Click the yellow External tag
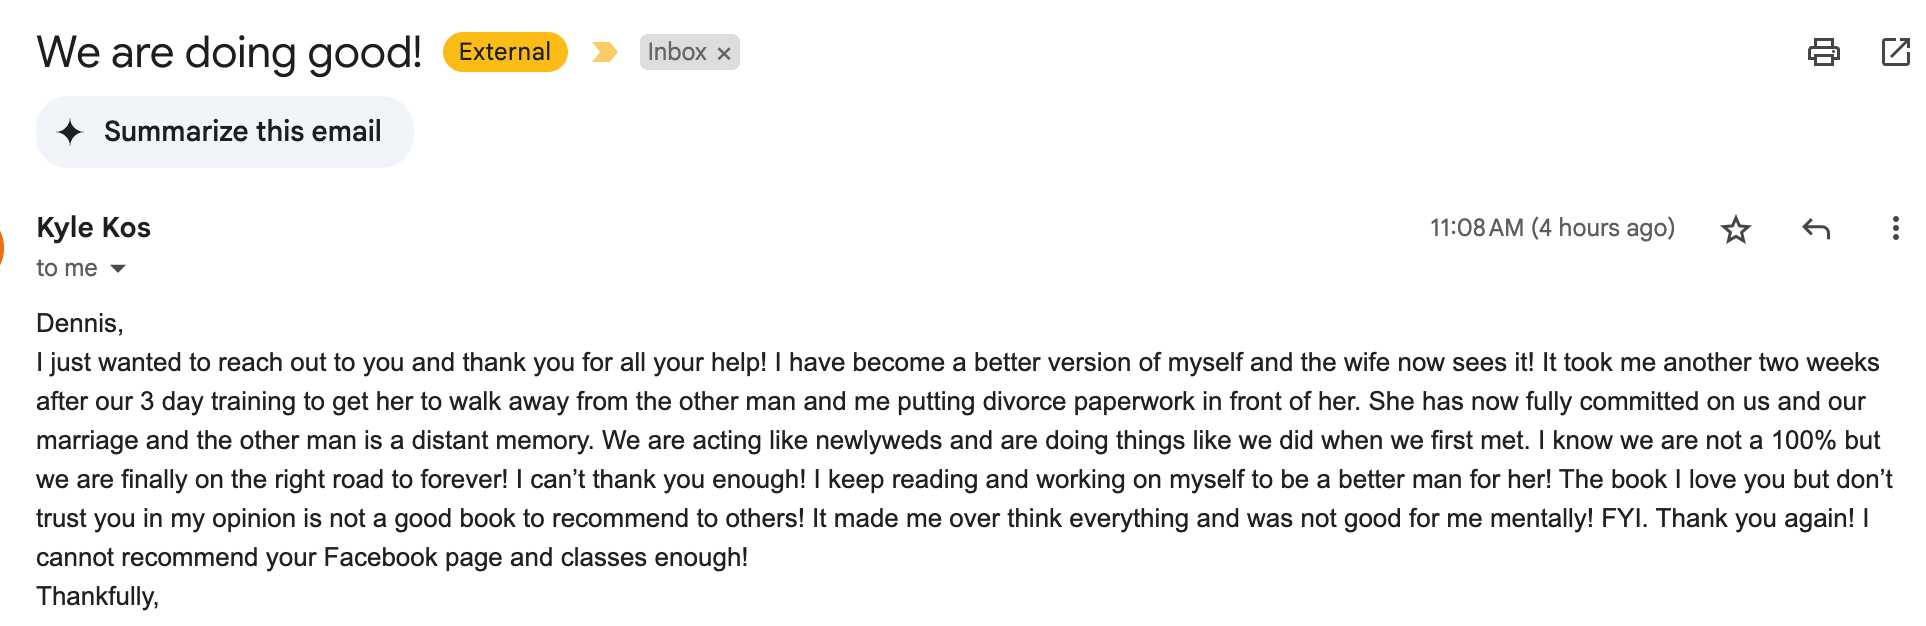The image size is (1926, 626). pos(504,52)
